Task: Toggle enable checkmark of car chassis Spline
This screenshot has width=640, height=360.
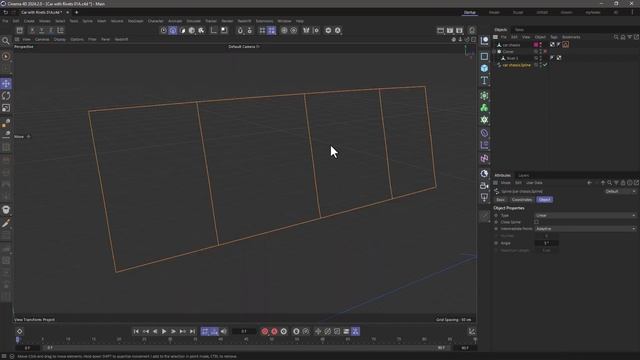Action: coord(546,65)
